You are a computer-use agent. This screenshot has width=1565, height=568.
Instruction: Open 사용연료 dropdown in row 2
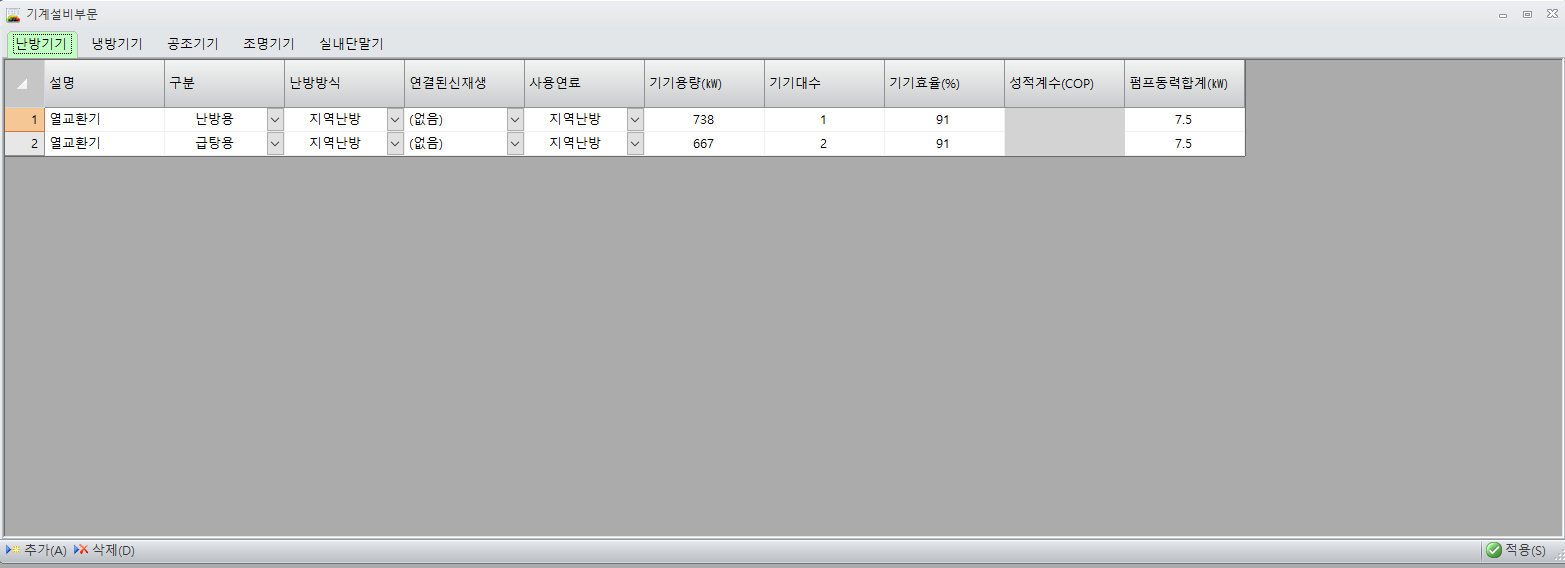tap(635, 143)
